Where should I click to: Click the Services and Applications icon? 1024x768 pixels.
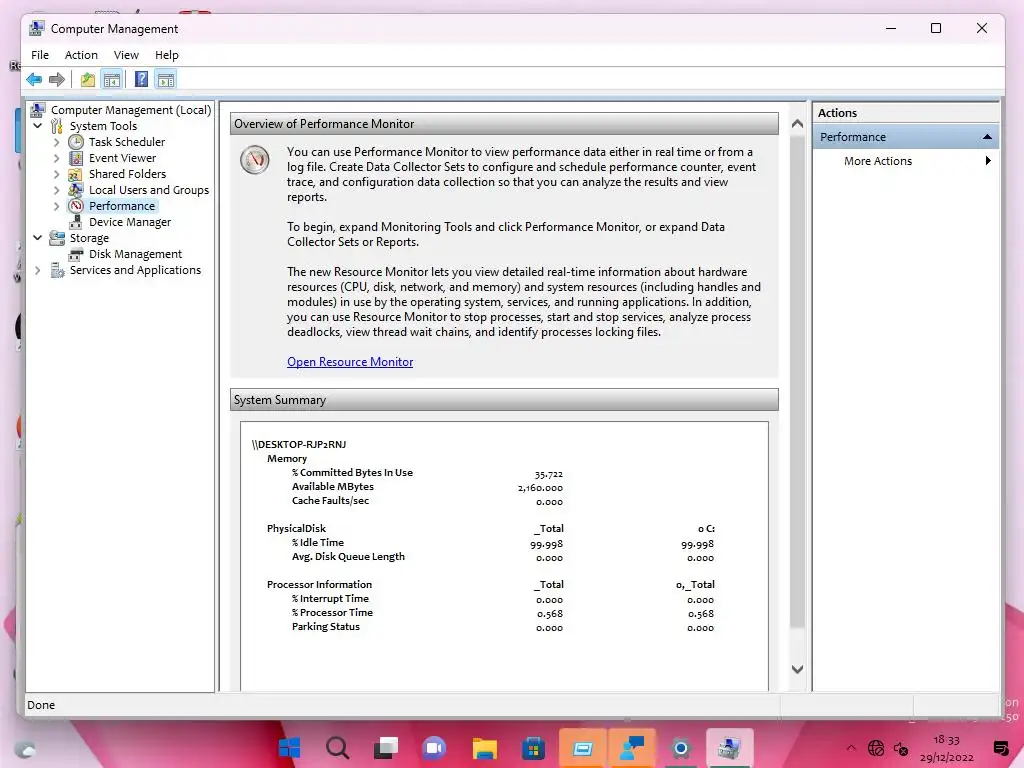[57, 270]
